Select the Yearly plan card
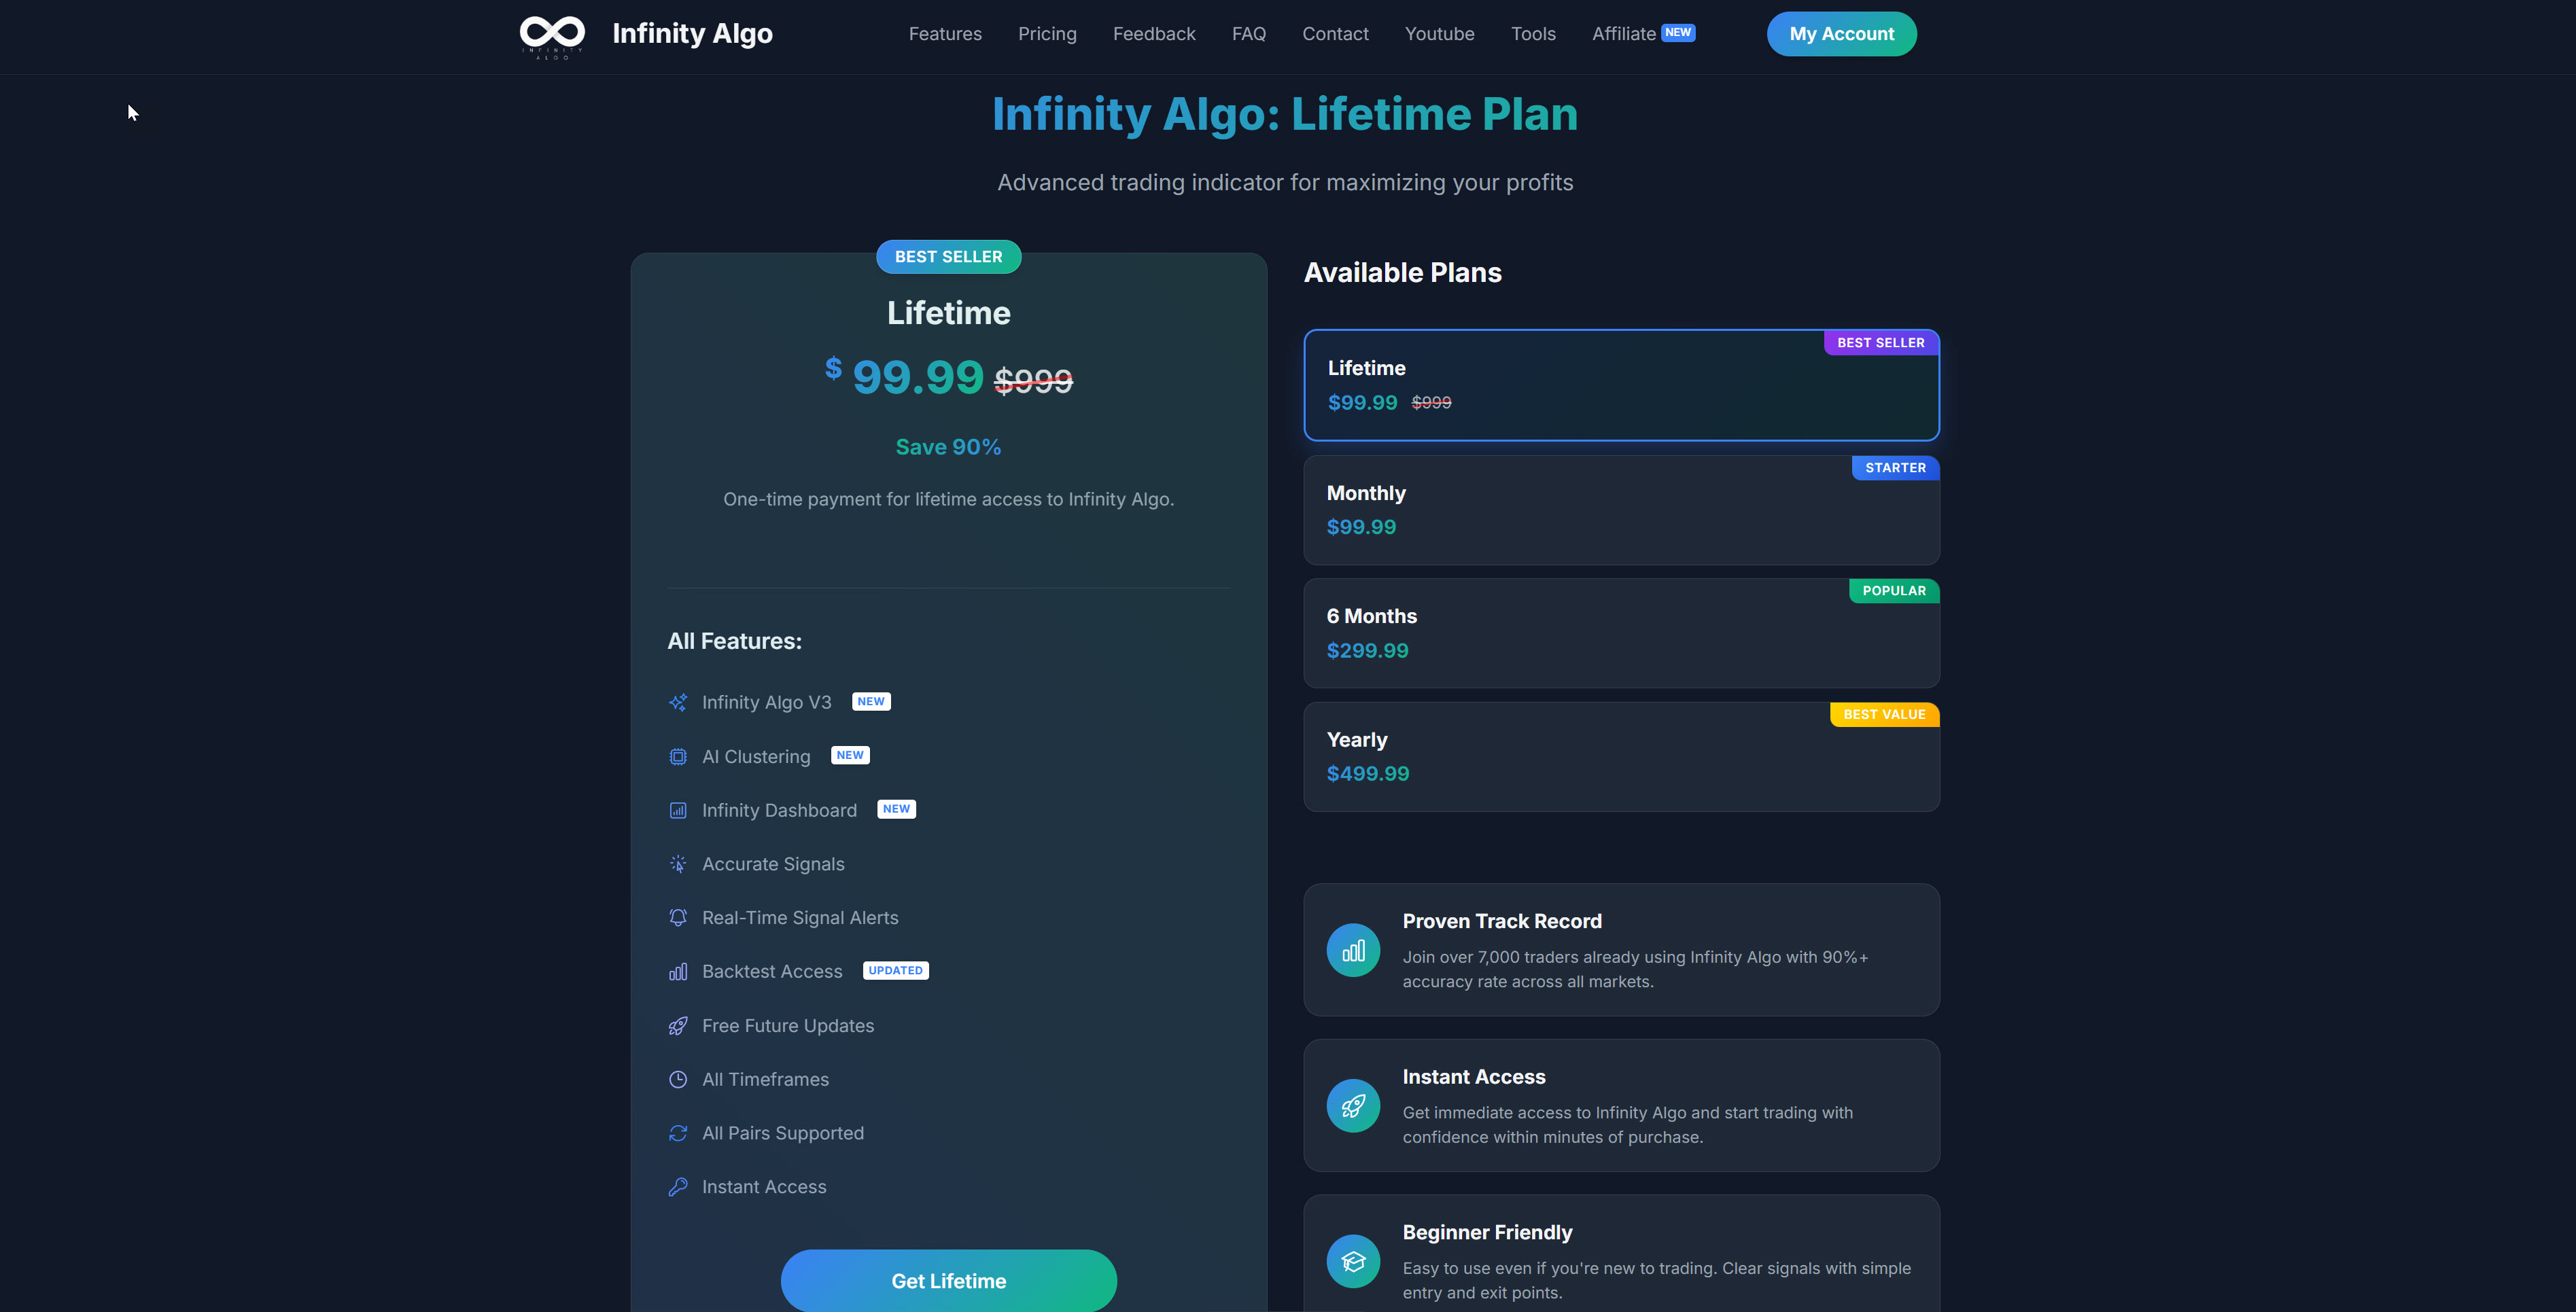2576x1312 pixels. click(x=1620, y=756)
